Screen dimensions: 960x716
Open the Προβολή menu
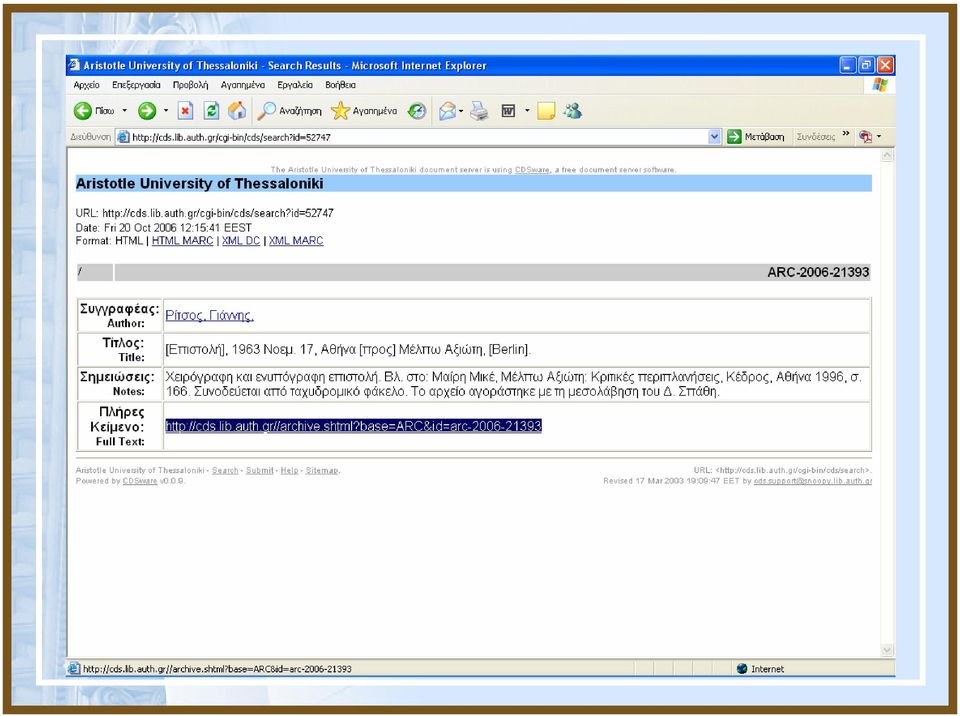pyautogui.click(x=190, y=85)
